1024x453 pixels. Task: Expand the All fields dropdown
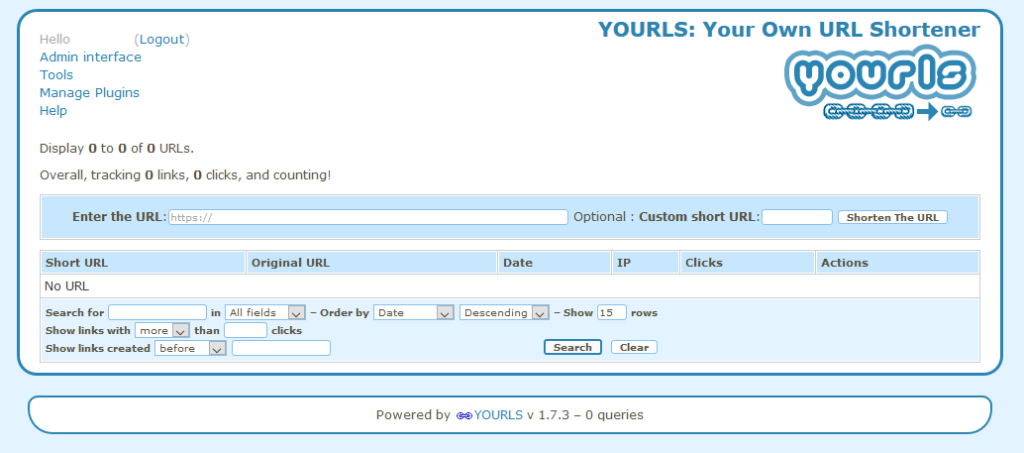tap(265, 313)
